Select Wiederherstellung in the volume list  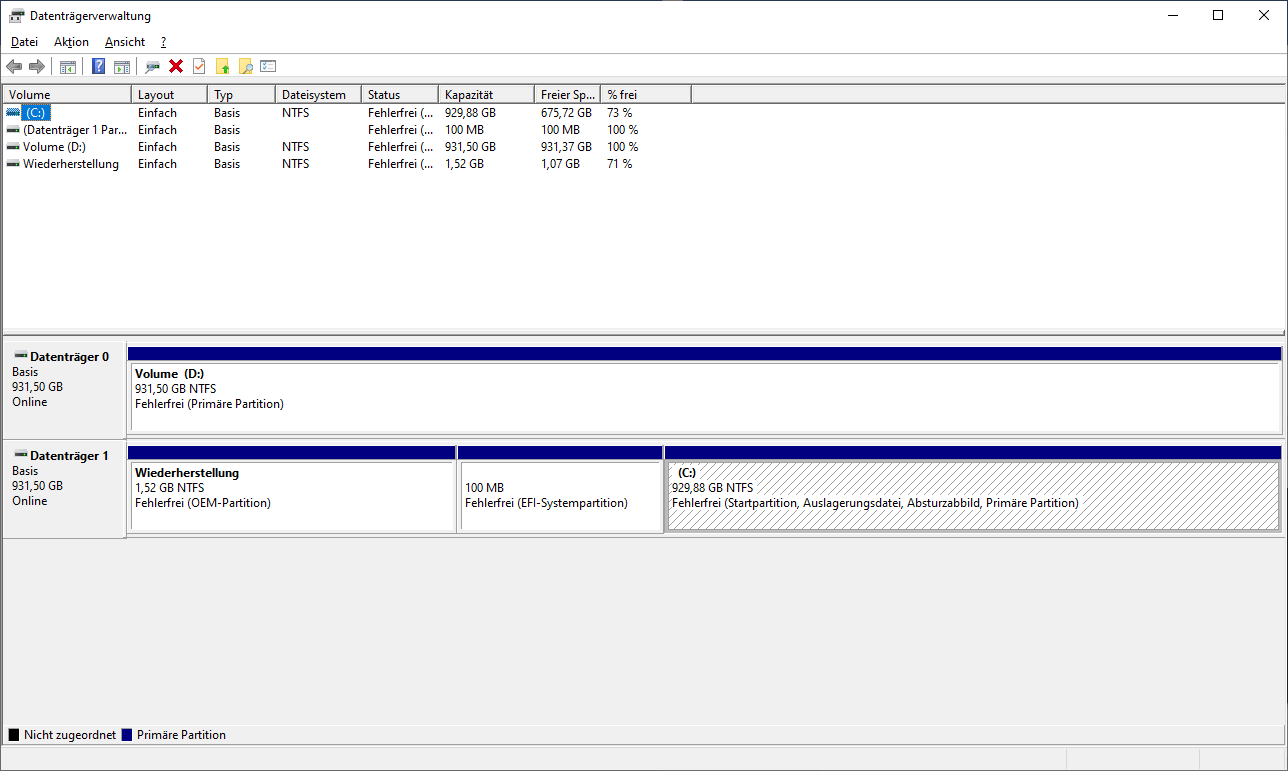tap(71, 164)
